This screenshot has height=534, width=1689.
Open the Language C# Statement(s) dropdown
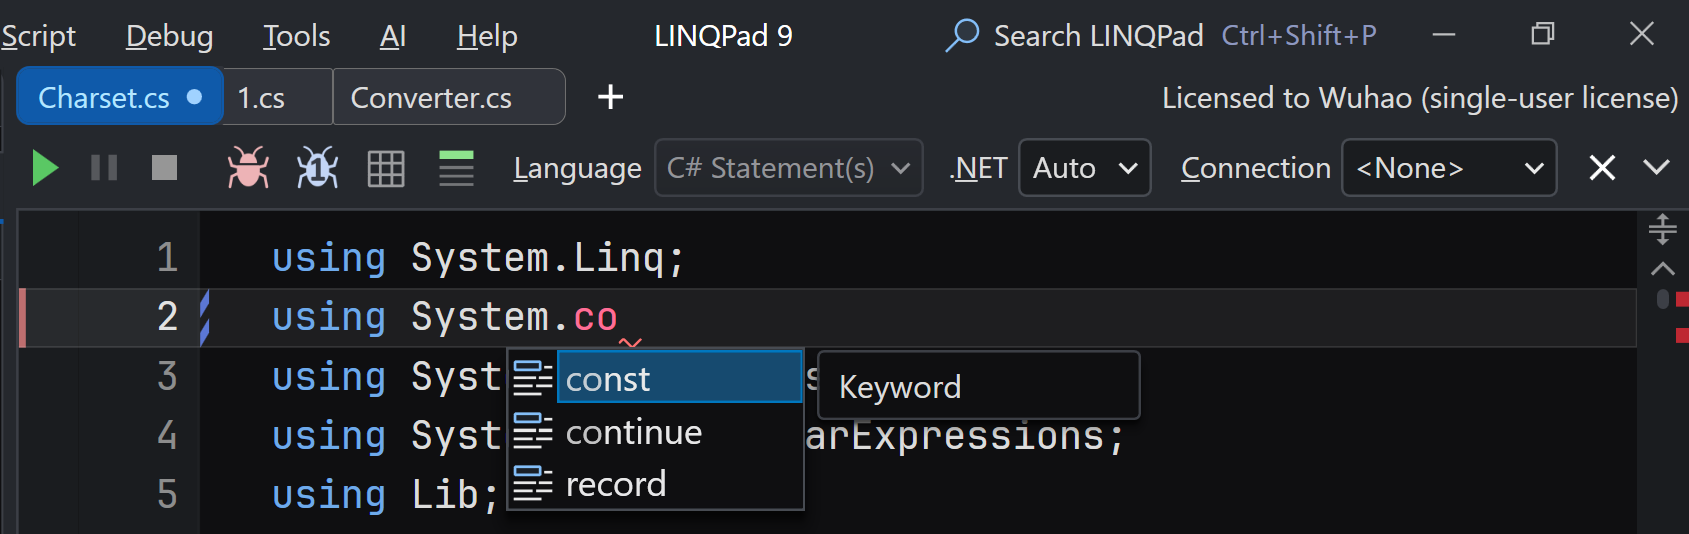pyautogui.click(x=788, y=168)
